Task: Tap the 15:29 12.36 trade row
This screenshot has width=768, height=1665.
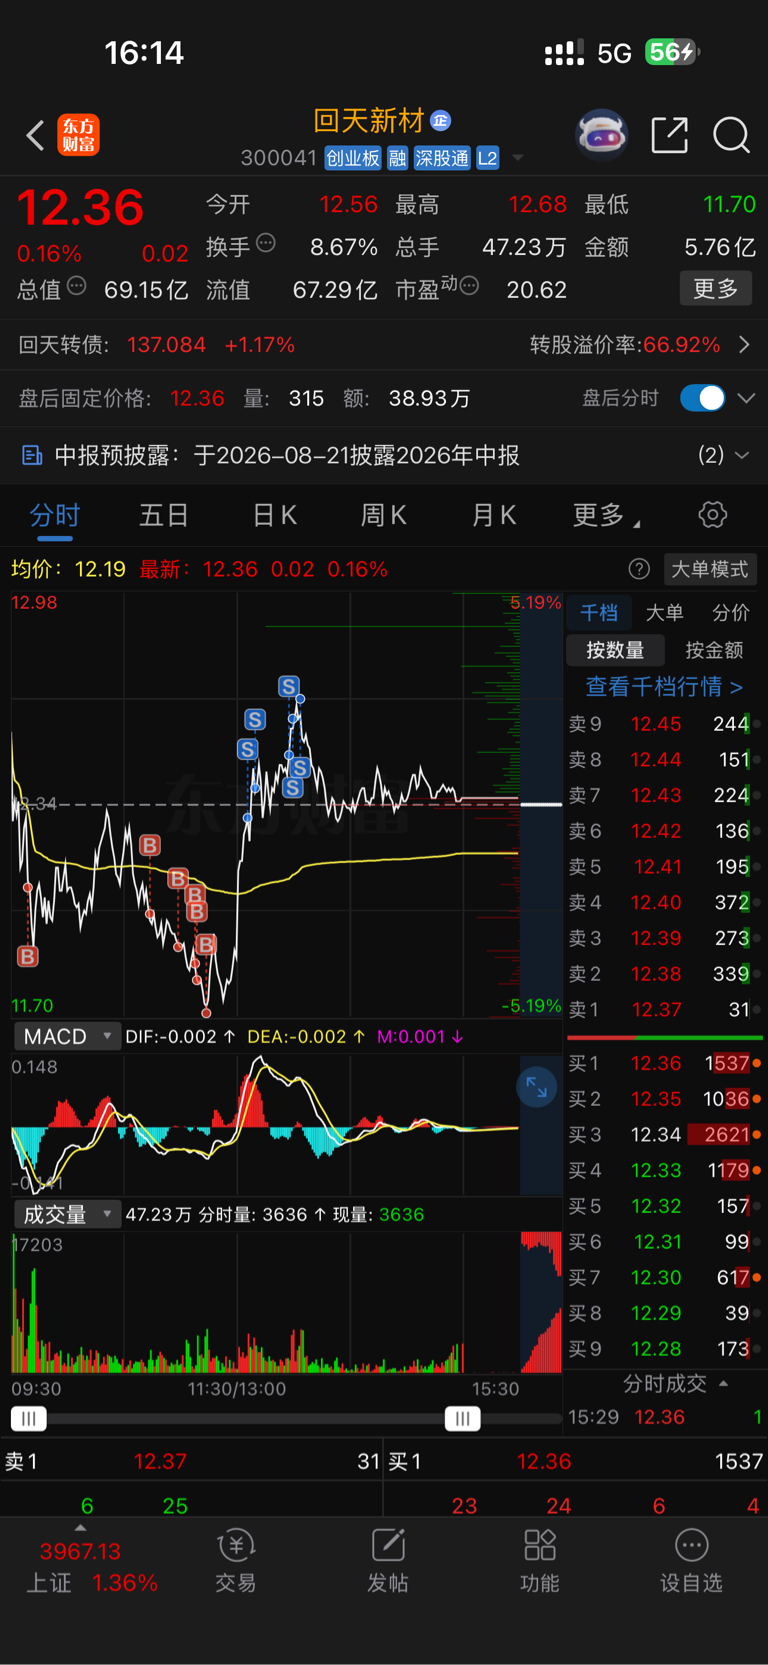Action: (664, 1417)
